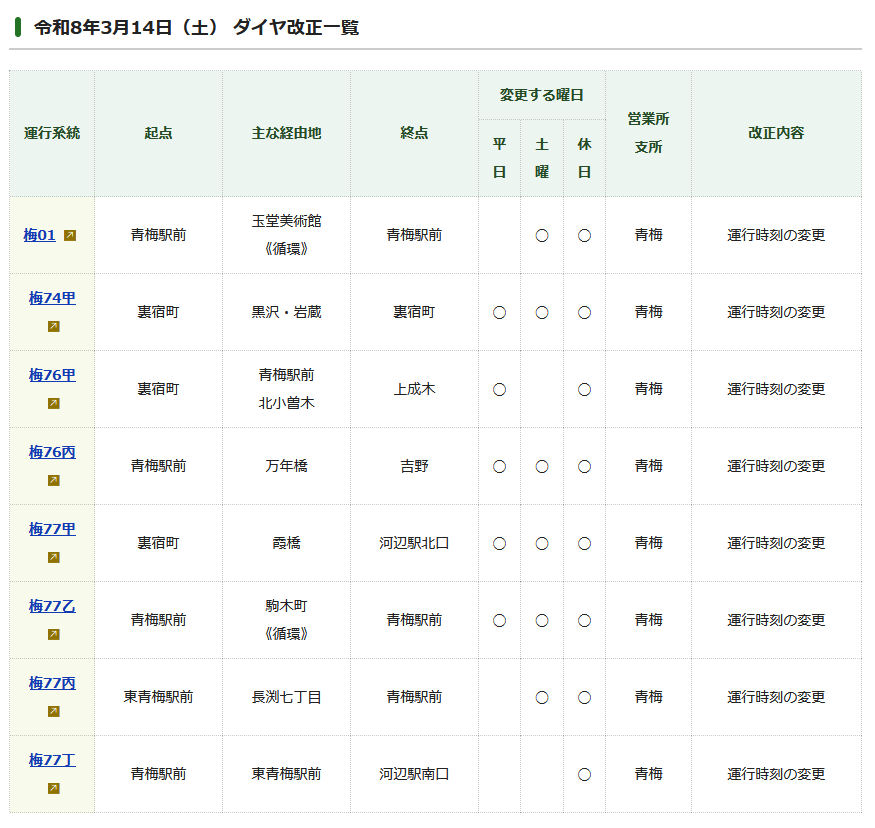Click the external link icon under 梅76甲

point(53,404)
